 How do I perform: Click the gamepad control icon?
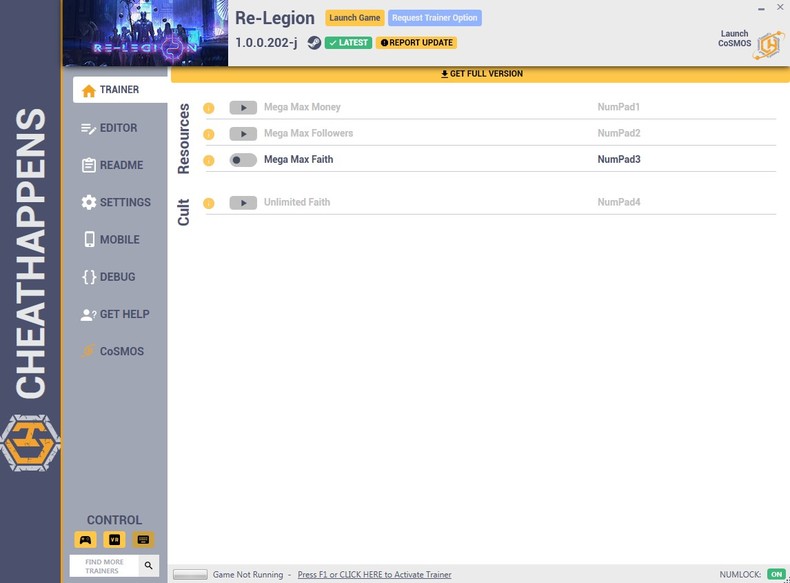point(86,540)
